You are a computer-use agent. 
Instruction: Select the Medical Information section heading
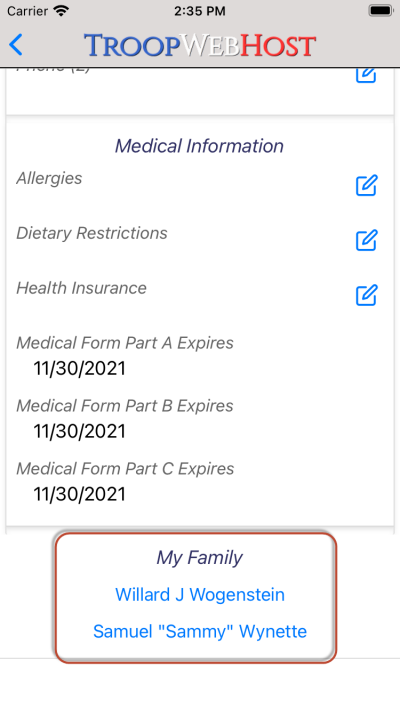coord(200,146)
